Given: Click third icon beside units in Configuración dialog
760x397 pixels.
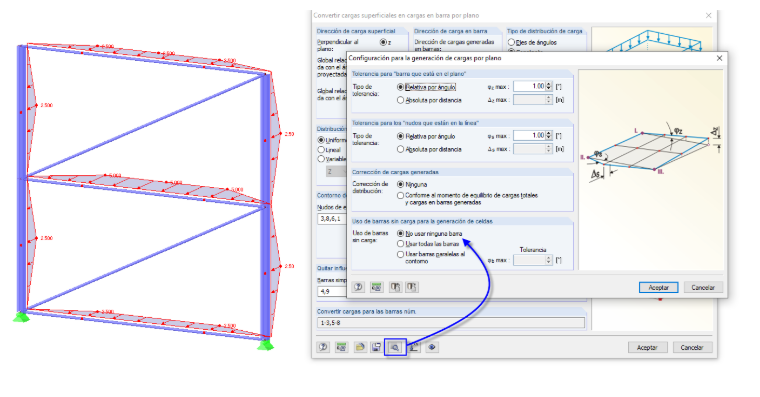Looking at the screenshot, I should [x=395, y=287].
